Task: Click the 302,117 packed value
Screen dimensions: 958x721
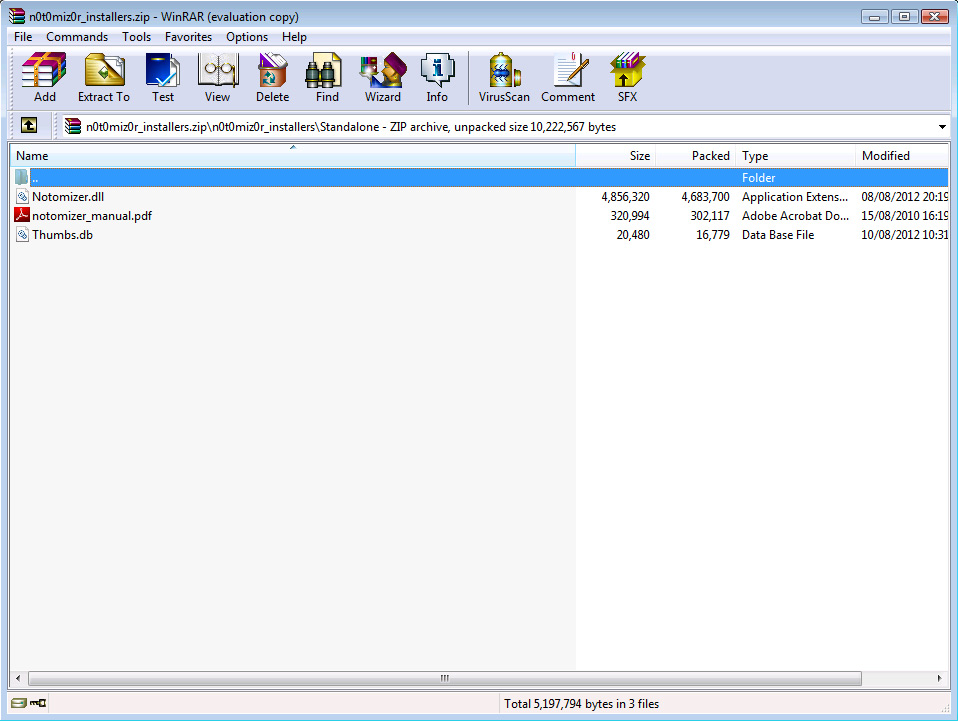Action: [x=710, y=216]
